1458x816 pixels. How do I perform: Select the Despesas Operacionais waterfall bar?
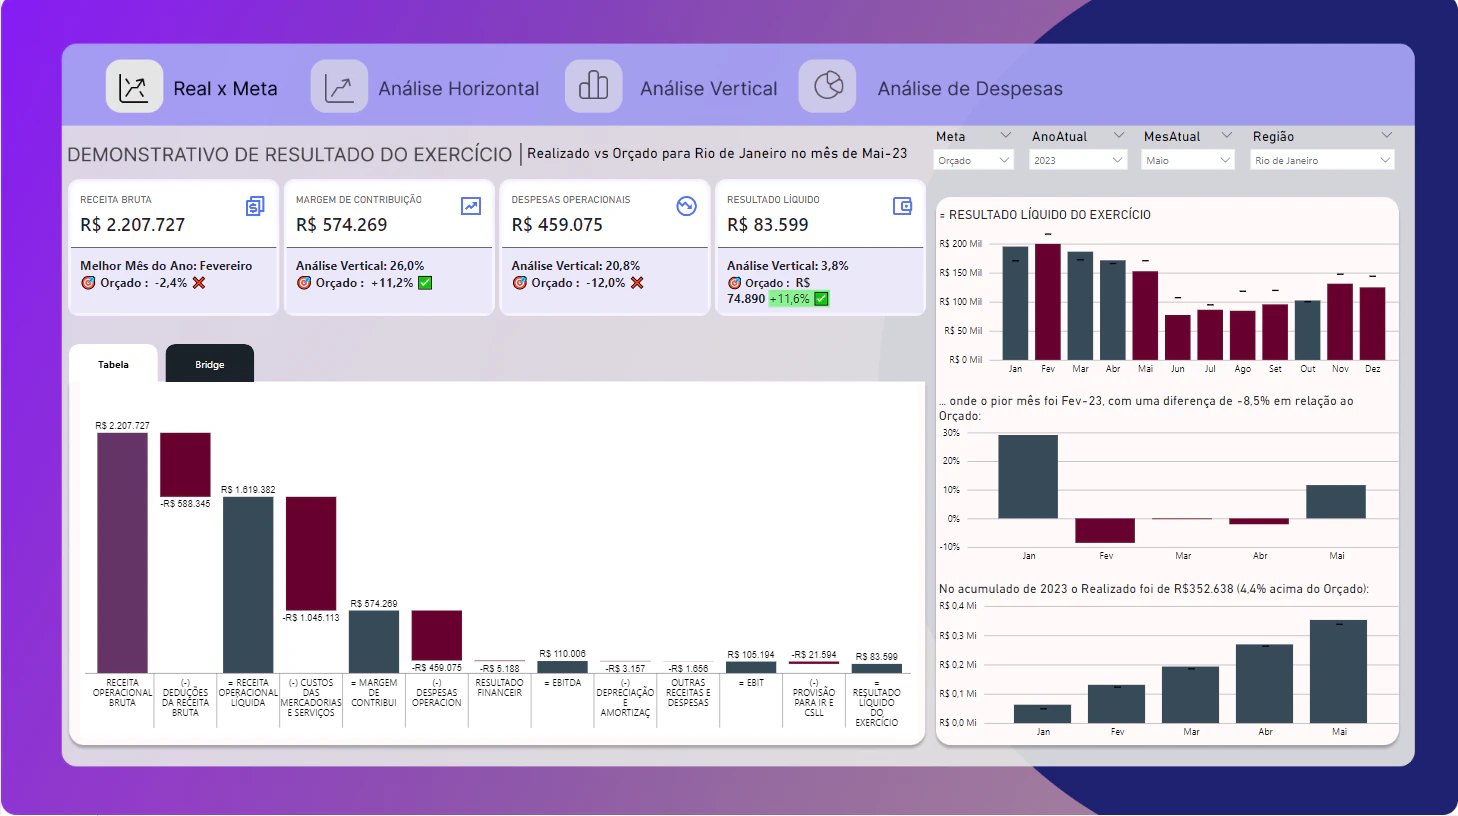[x=437, y=635]
